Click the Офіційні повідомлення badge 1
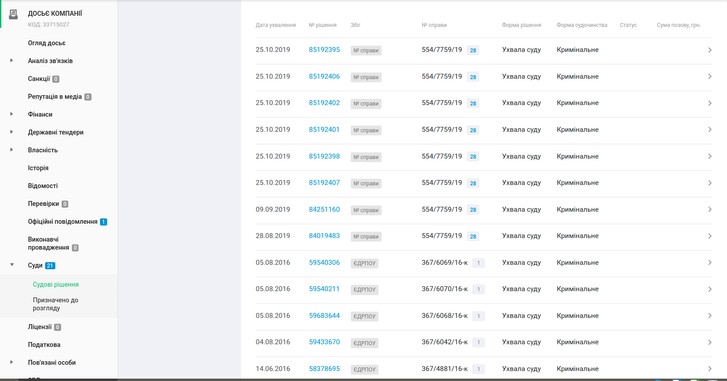 (x=103, y=222)
